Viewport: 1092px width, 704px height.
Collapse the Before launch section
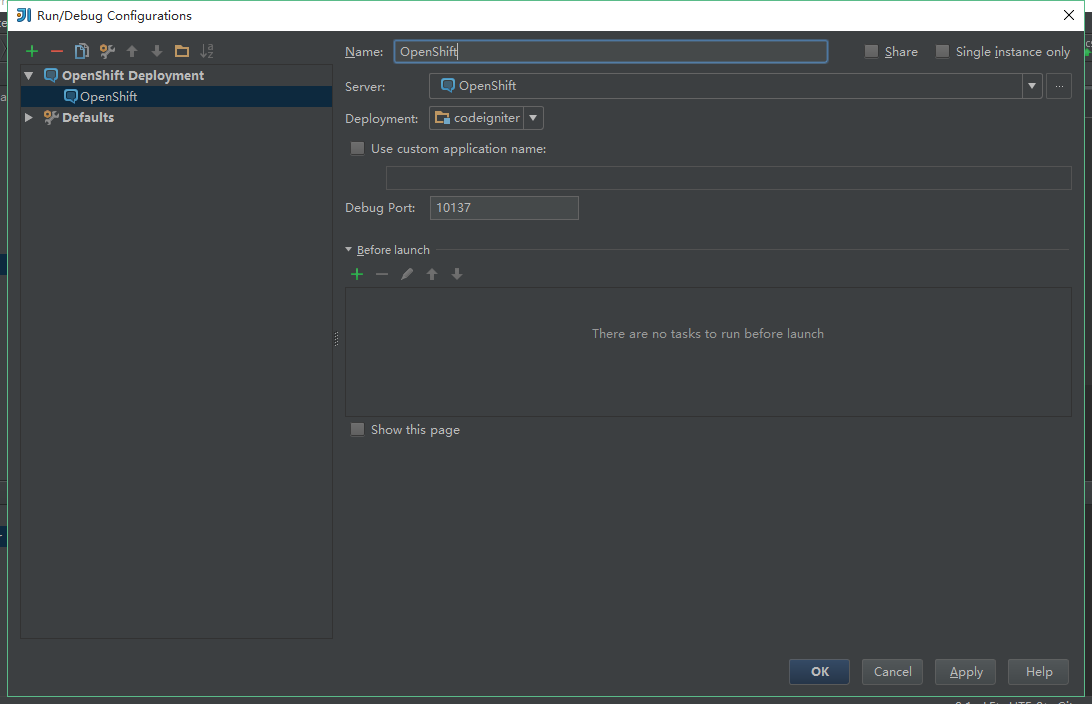(x=349, y=249)
